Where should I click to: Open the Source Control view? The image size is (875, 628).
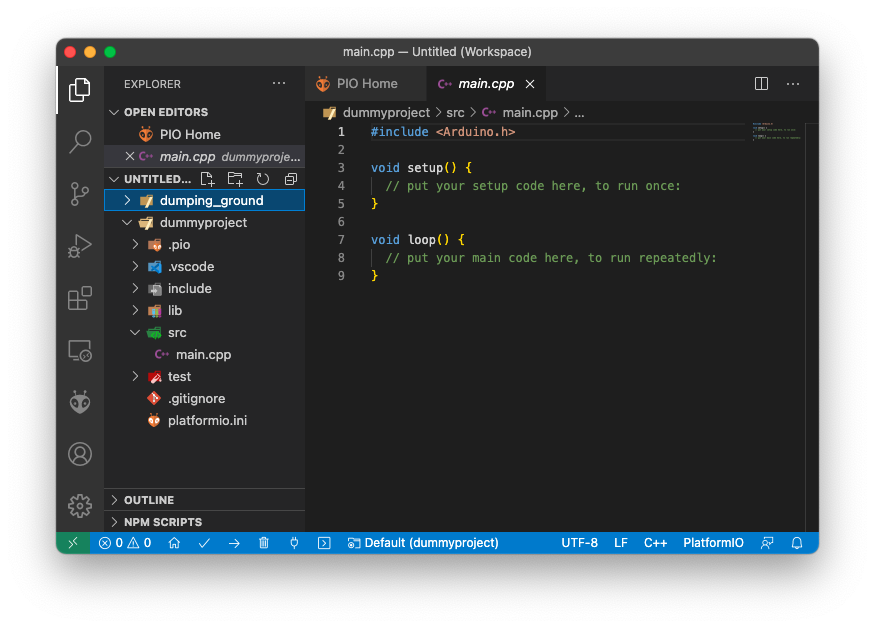80,193
